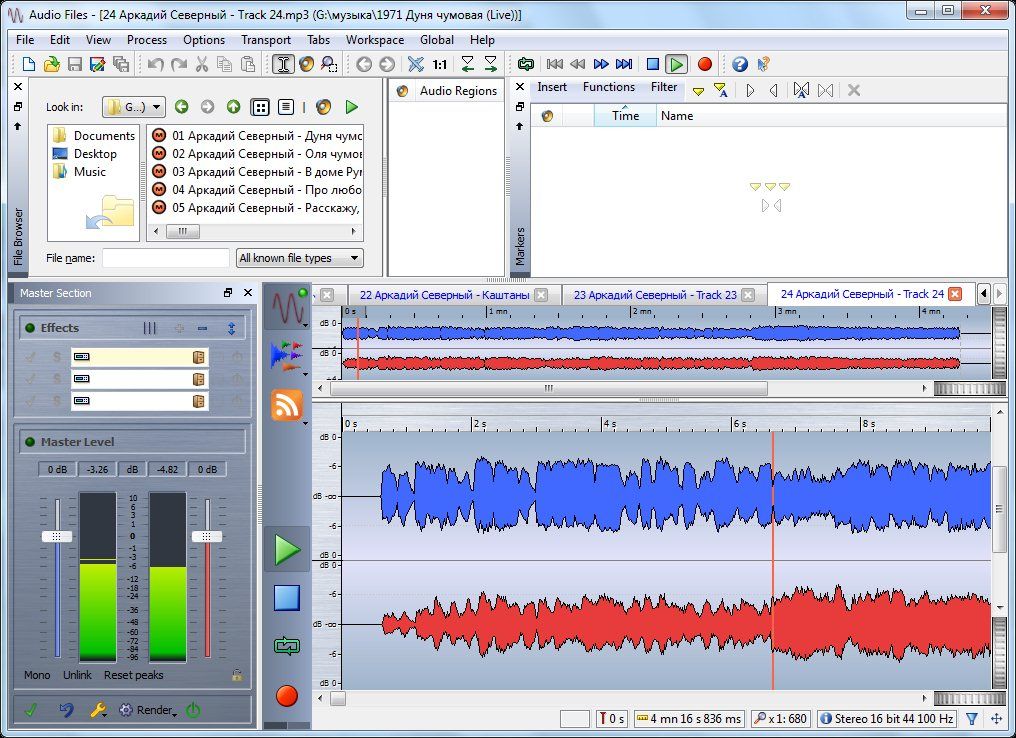The height and width of the screenshot is (738, 1016).
Task: Toggle the Effects section green indicator
Action: pyautogui.click(x=30, y=328)
